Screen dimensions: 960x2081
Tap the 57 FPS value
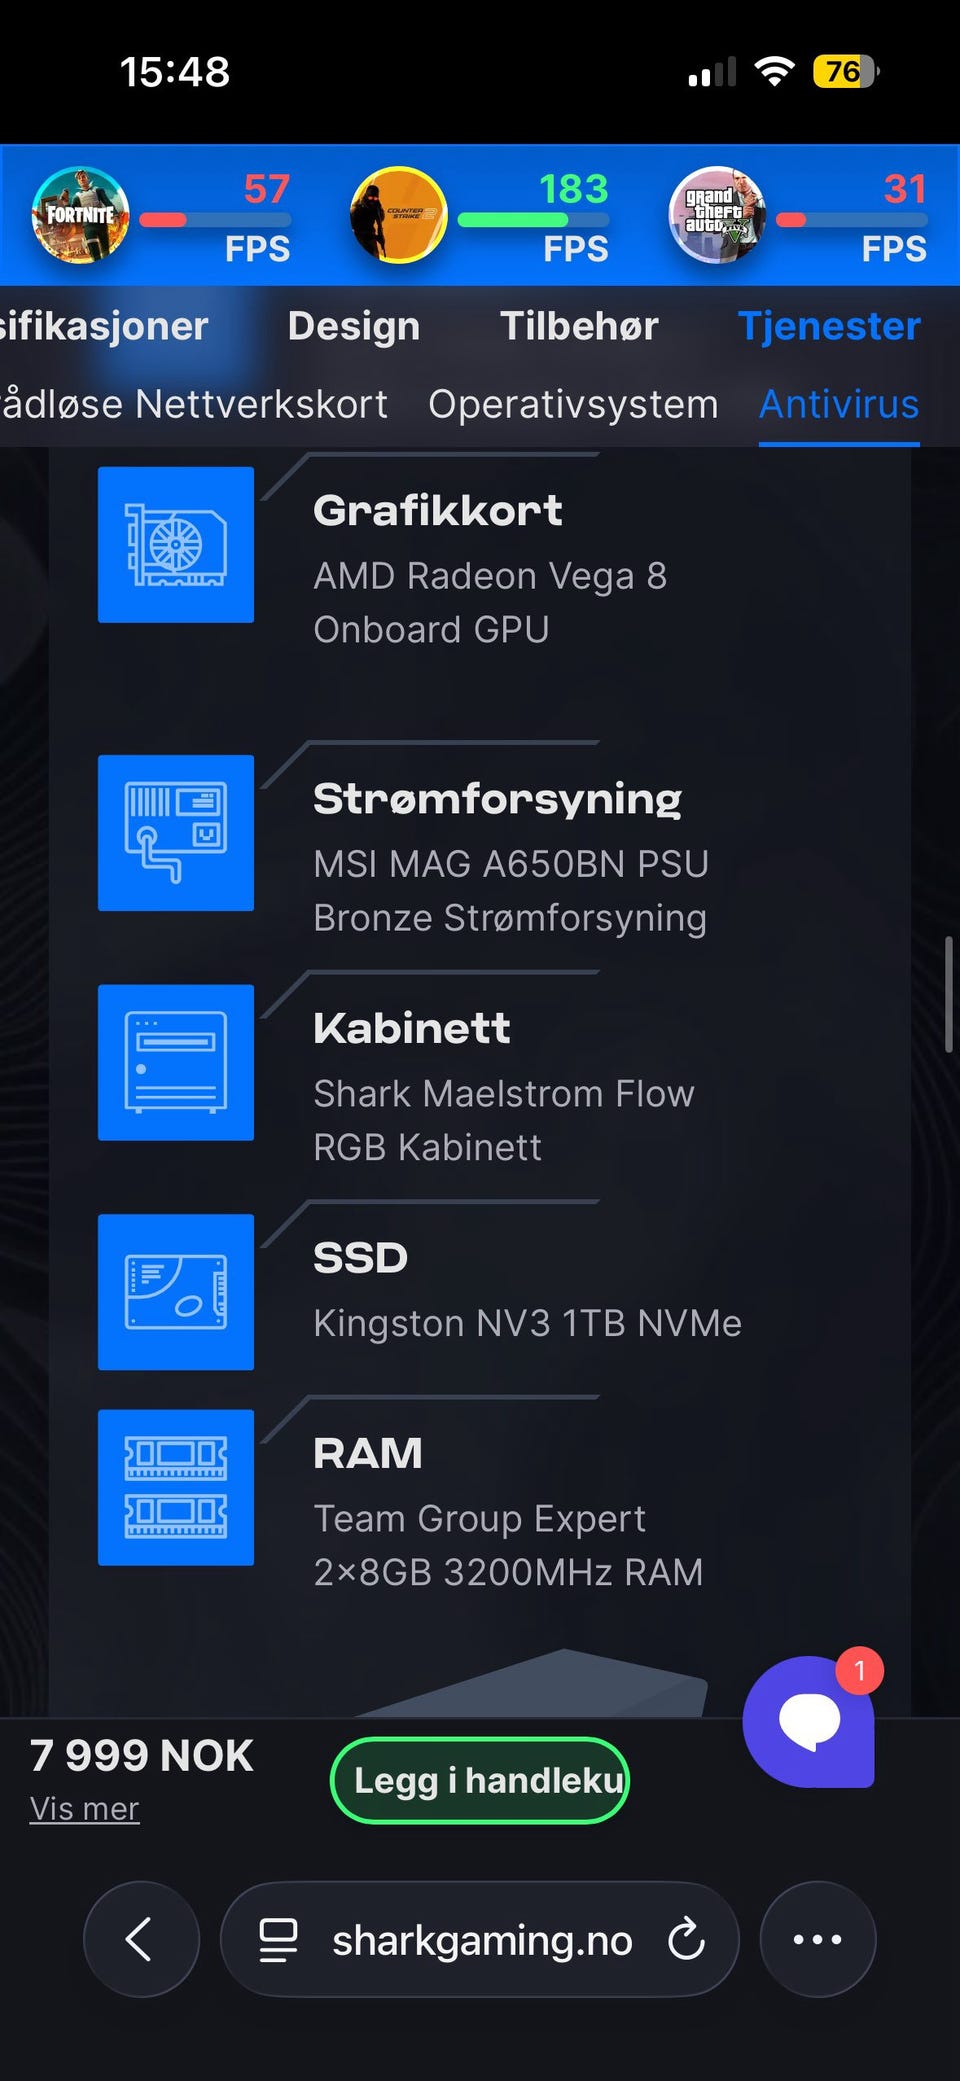coord(267,188)
